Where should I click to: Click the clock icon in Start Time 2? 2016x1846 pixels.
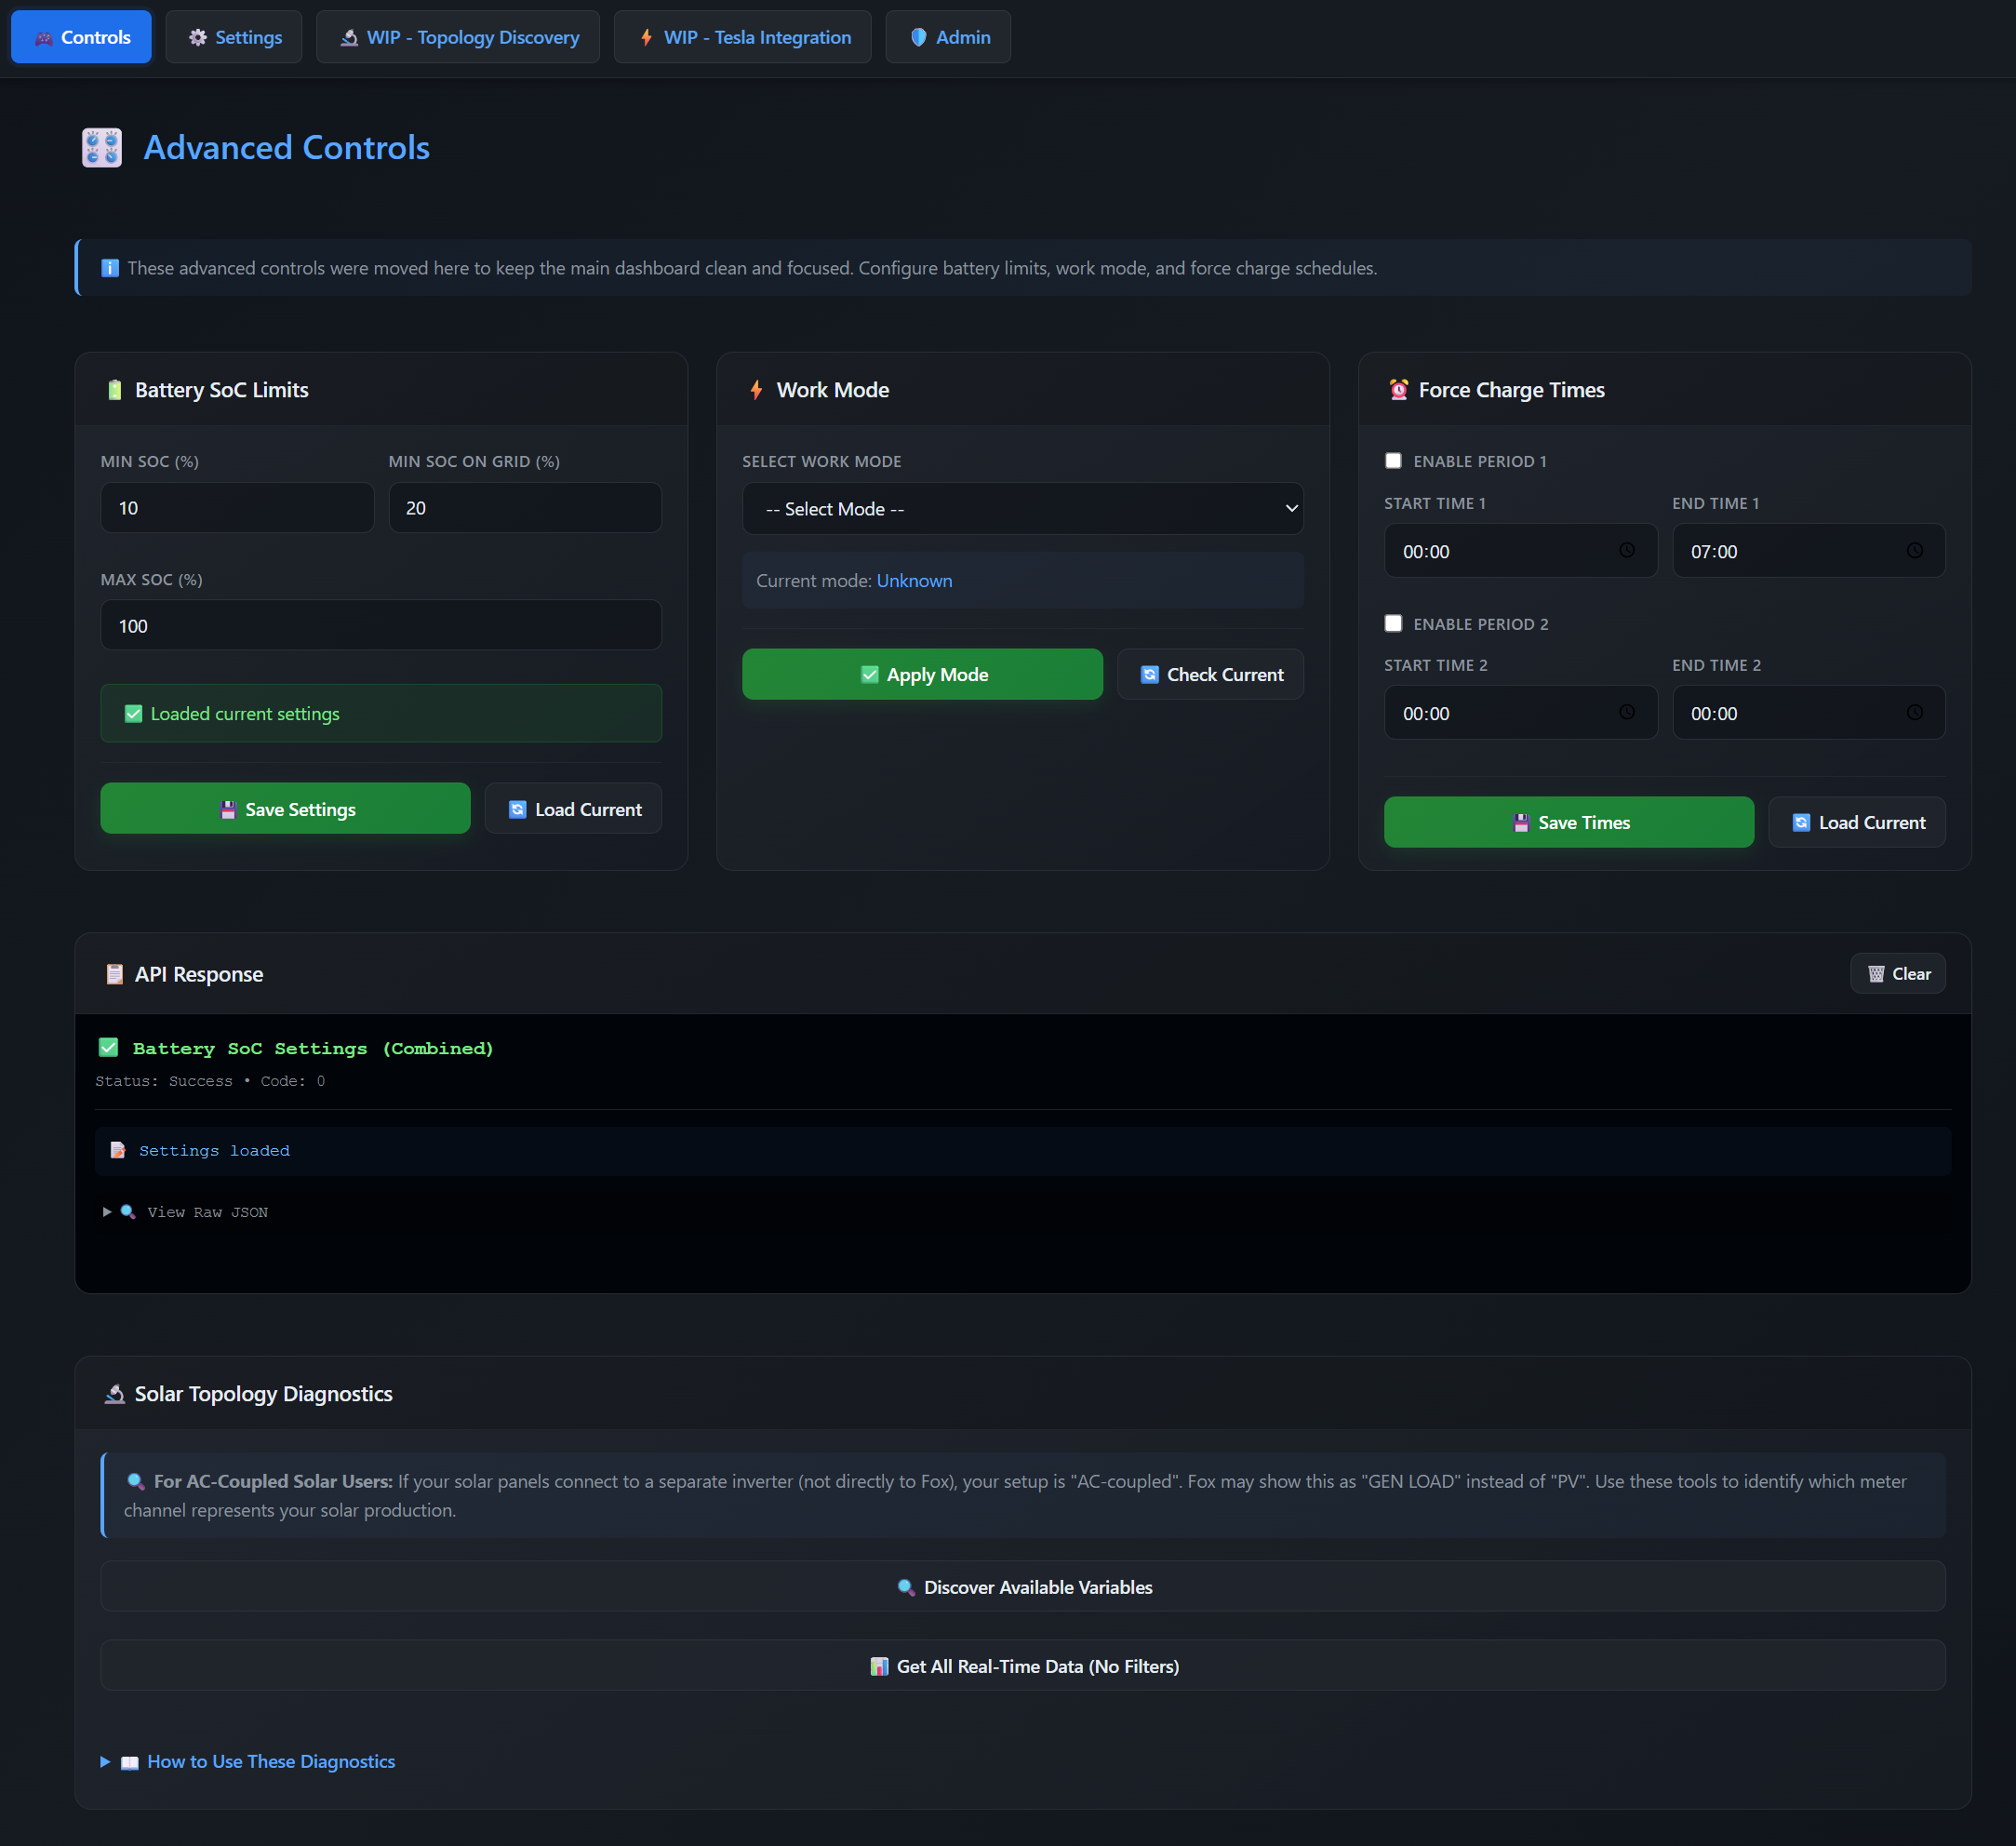tap(1626, 713)
